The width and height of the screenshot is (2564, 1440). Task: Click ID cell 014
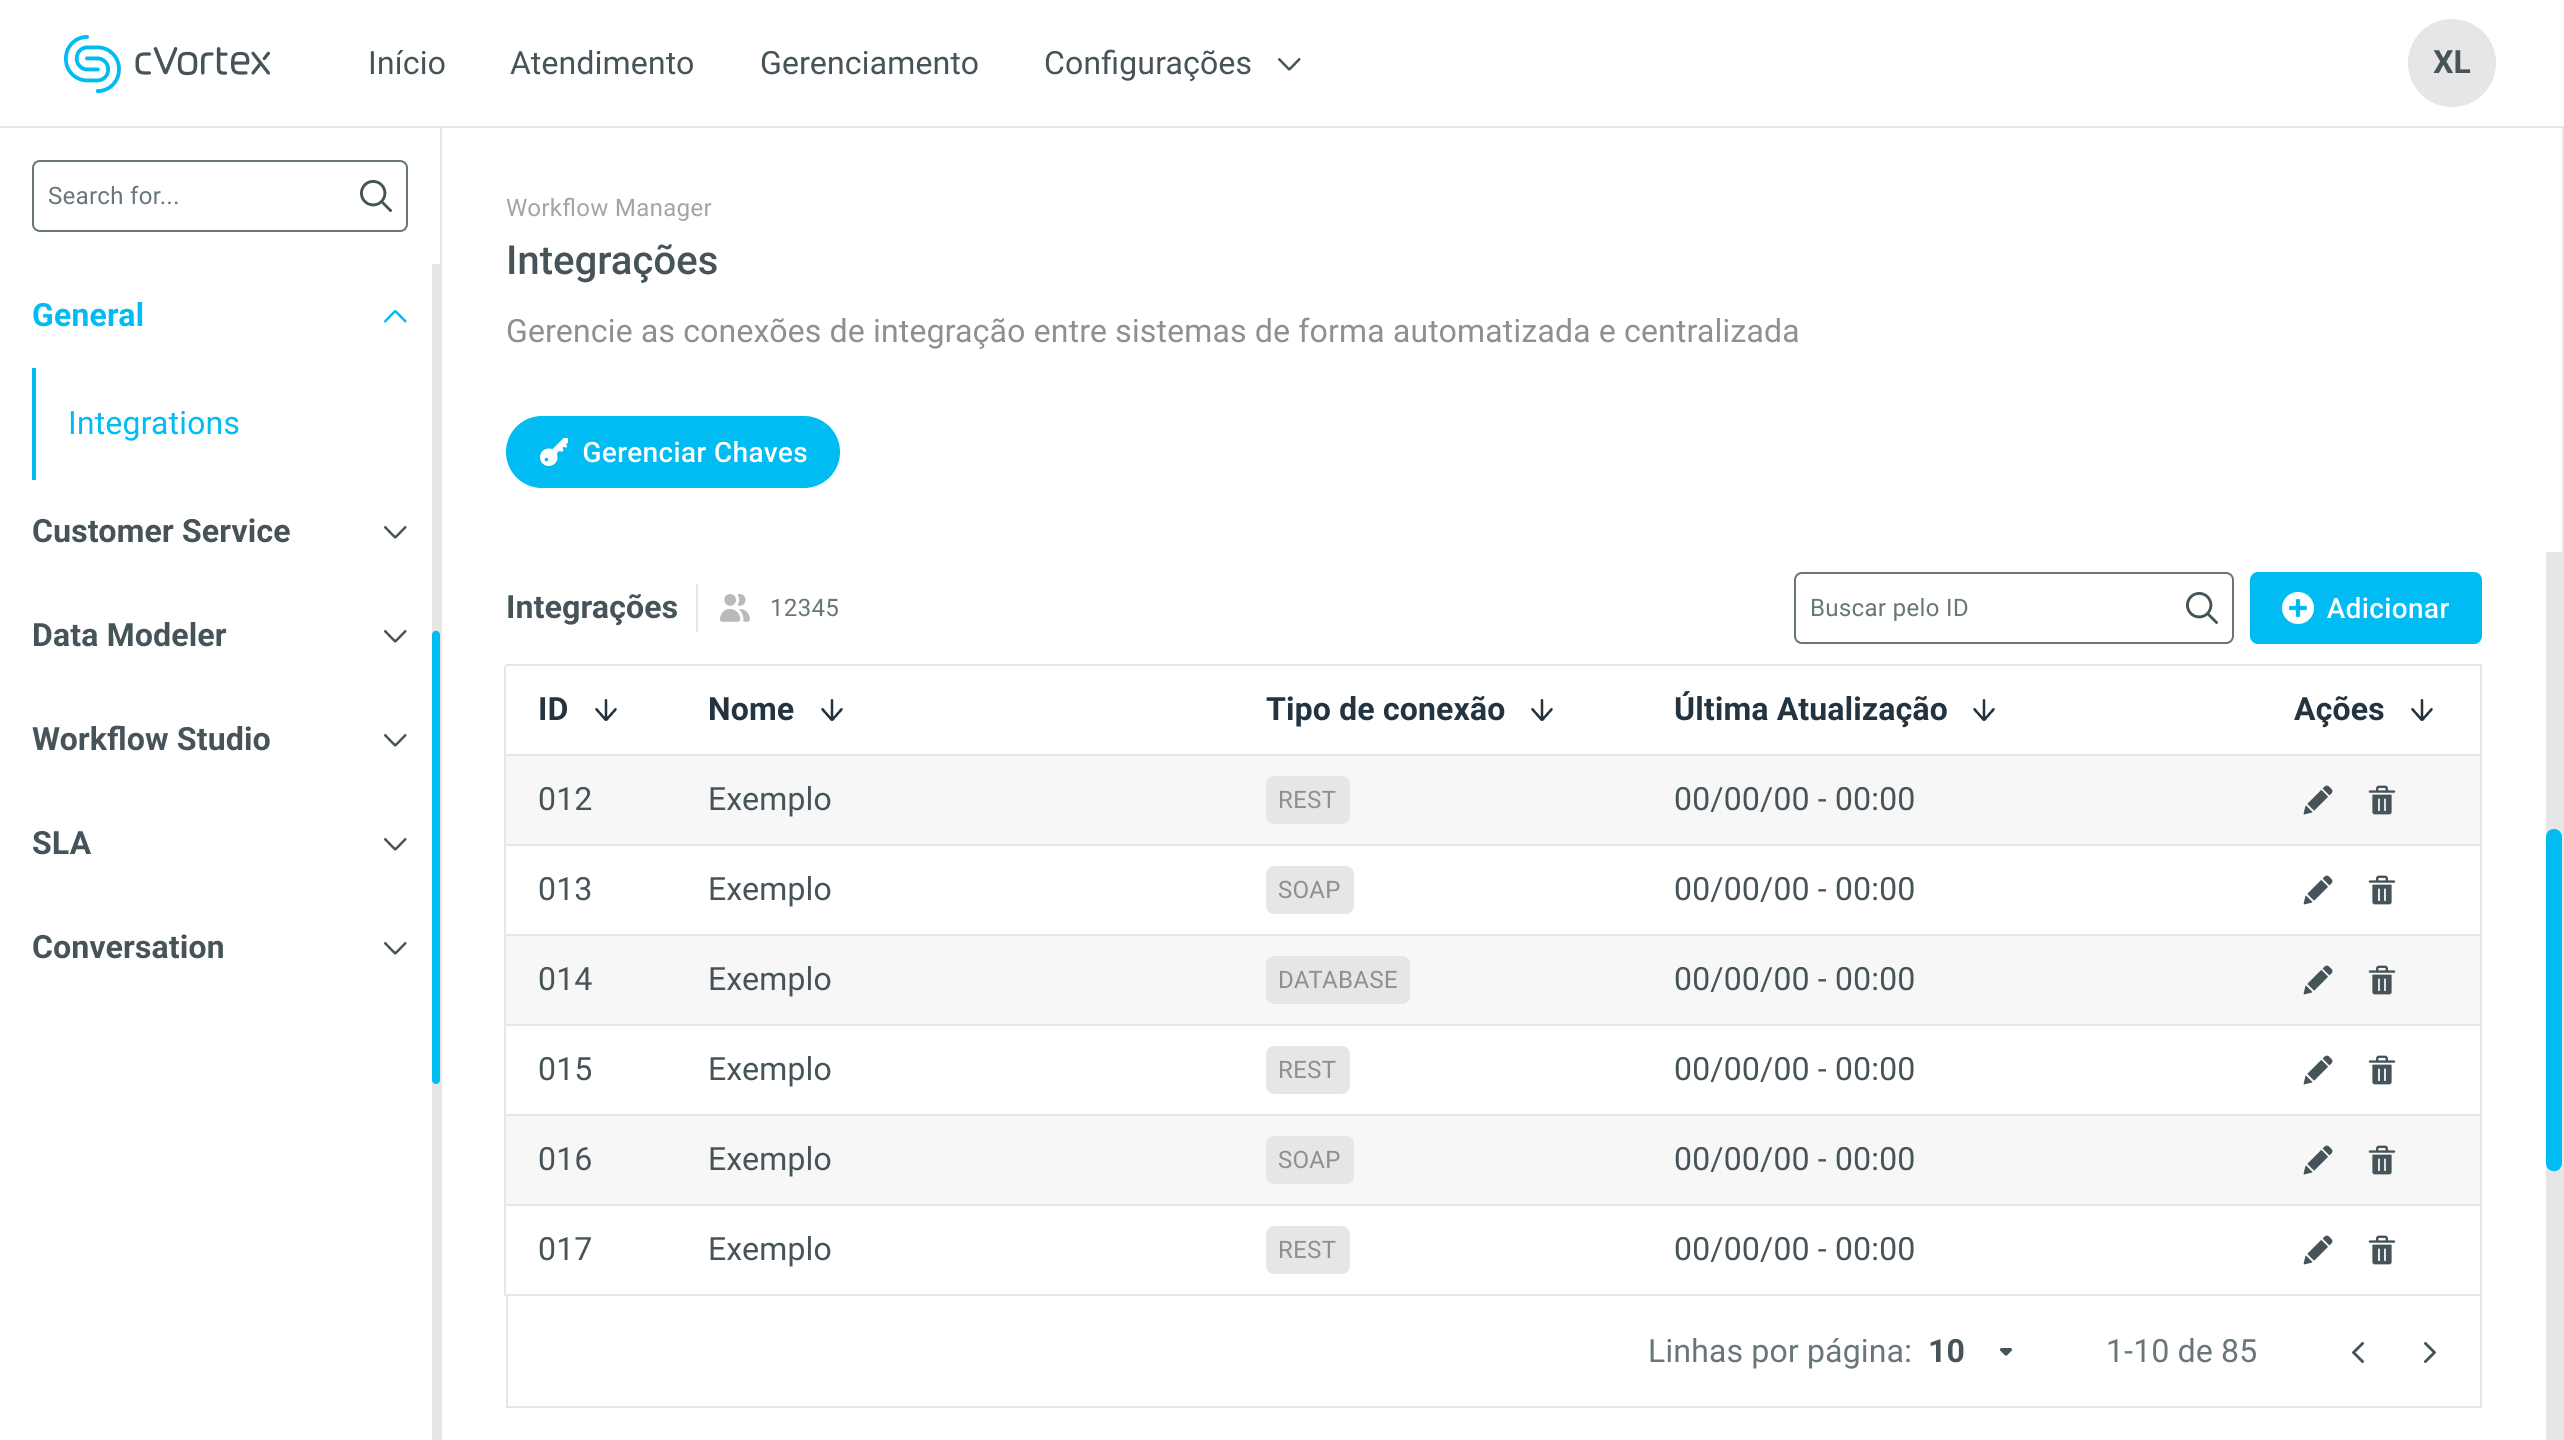[565, 980]
